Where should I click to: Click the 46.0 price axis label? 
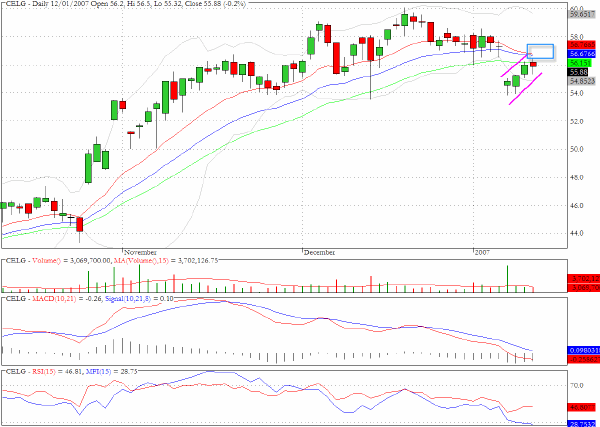(x=576, y=205)
